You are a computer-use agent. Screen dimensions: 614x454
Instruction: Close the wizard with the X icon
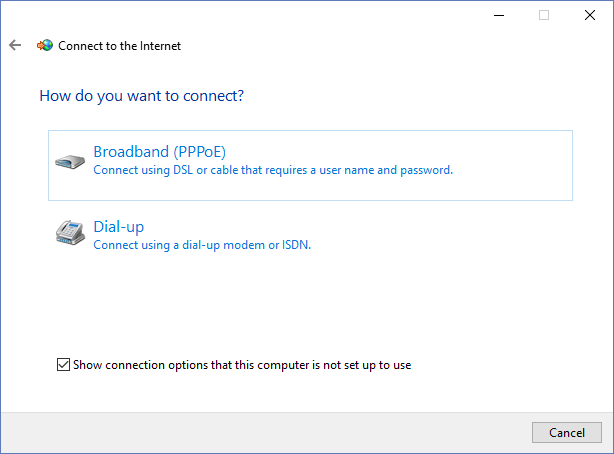click(x=590, y=15)
